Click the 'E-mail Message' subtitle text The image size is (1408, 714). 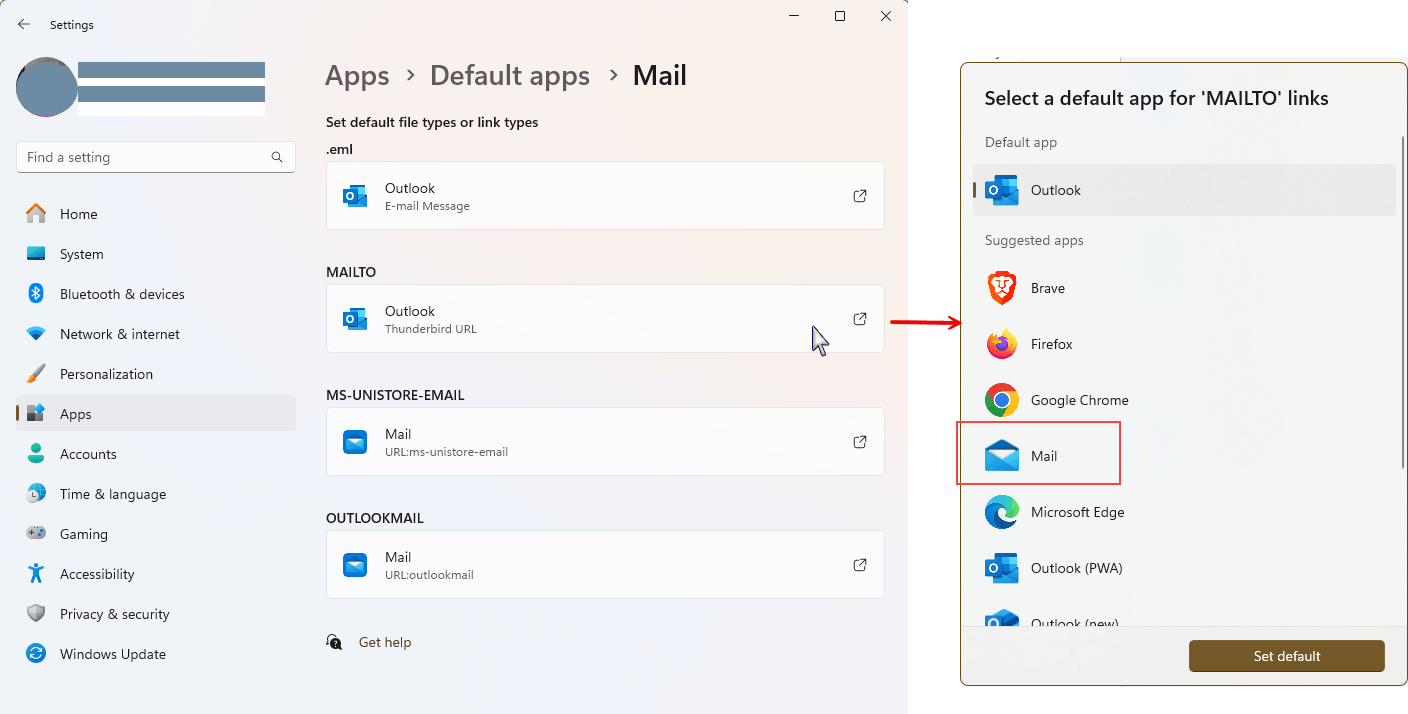click(427, 206)
